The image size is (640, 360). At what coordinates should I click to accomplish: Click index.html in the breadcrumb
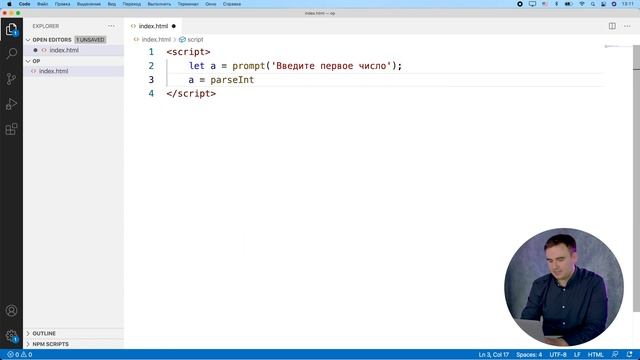156,40
